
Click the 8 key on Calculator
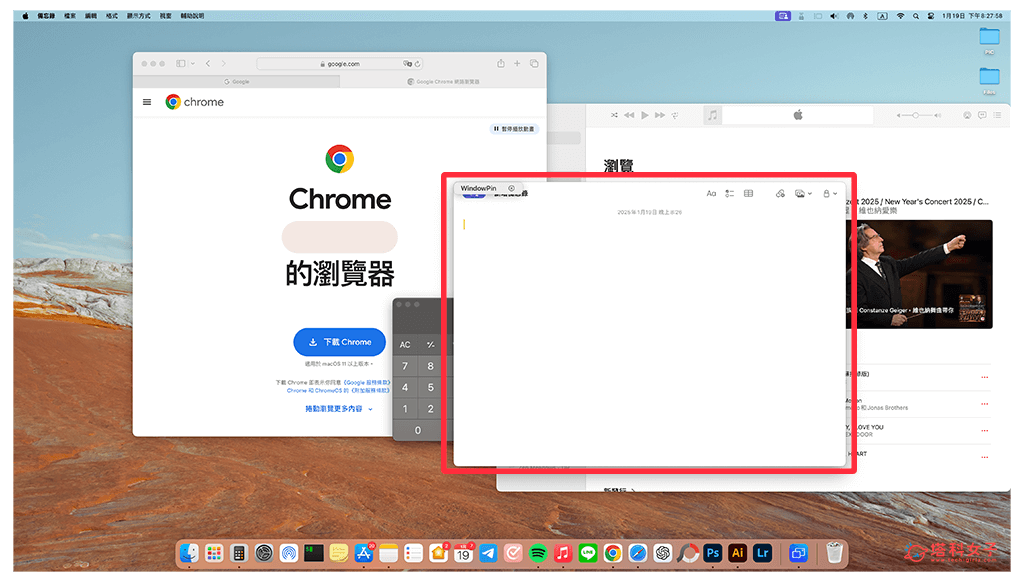(x=430, y=366)
